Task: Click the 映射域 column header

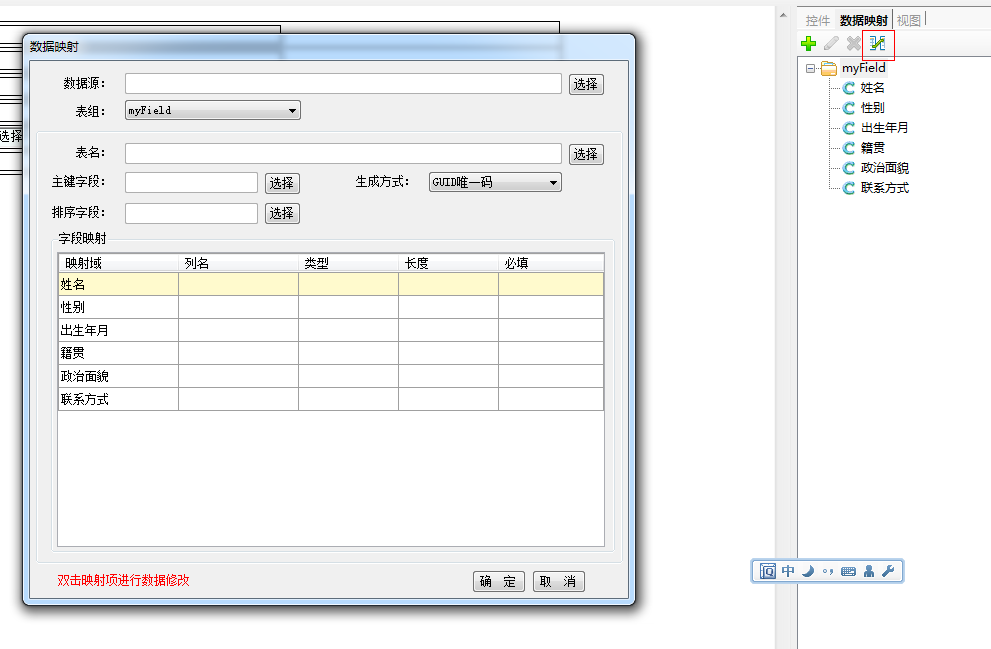Action: pyautogui.click(x=118, y=263)
